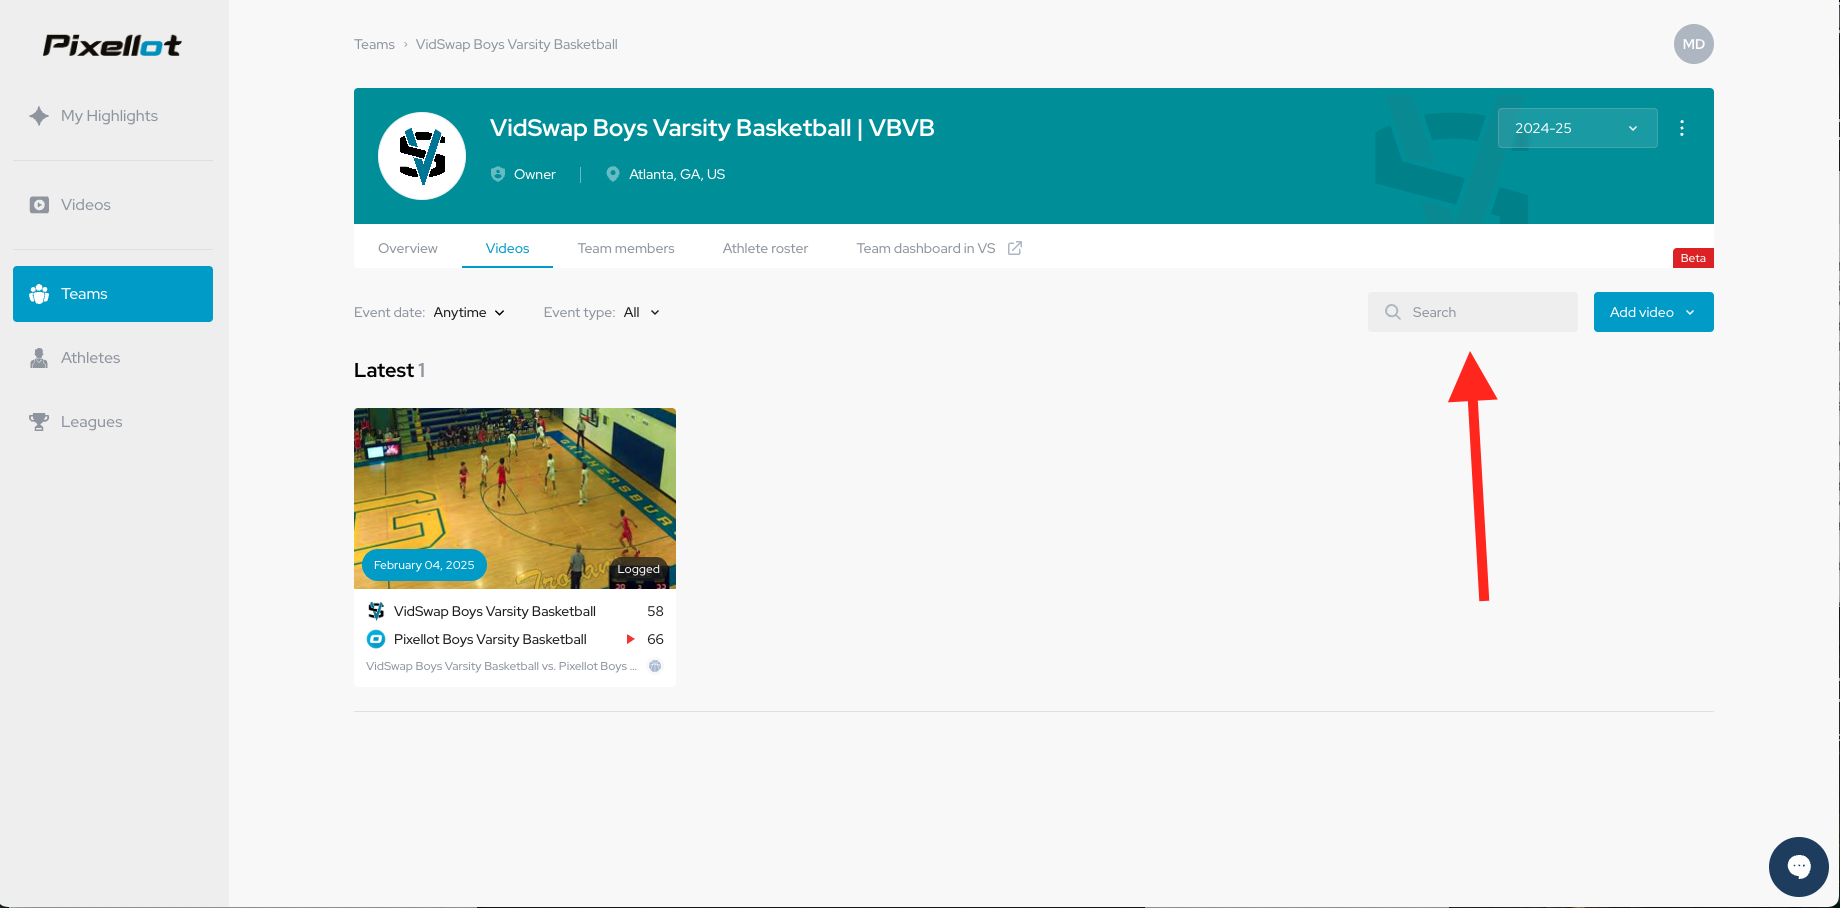Click the location pin icon
1840x908 pixels.
tap(613, 174)
